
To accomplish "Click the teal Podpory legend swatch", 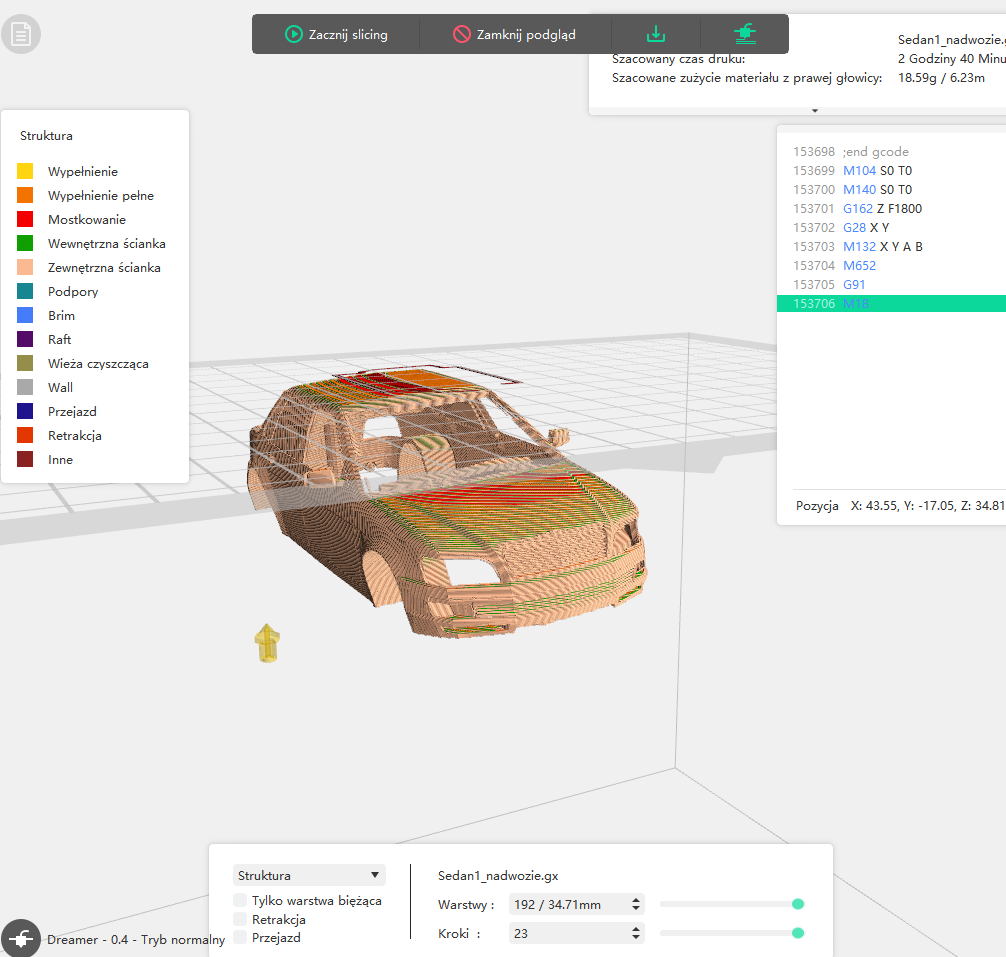I will tap(26, 292).
